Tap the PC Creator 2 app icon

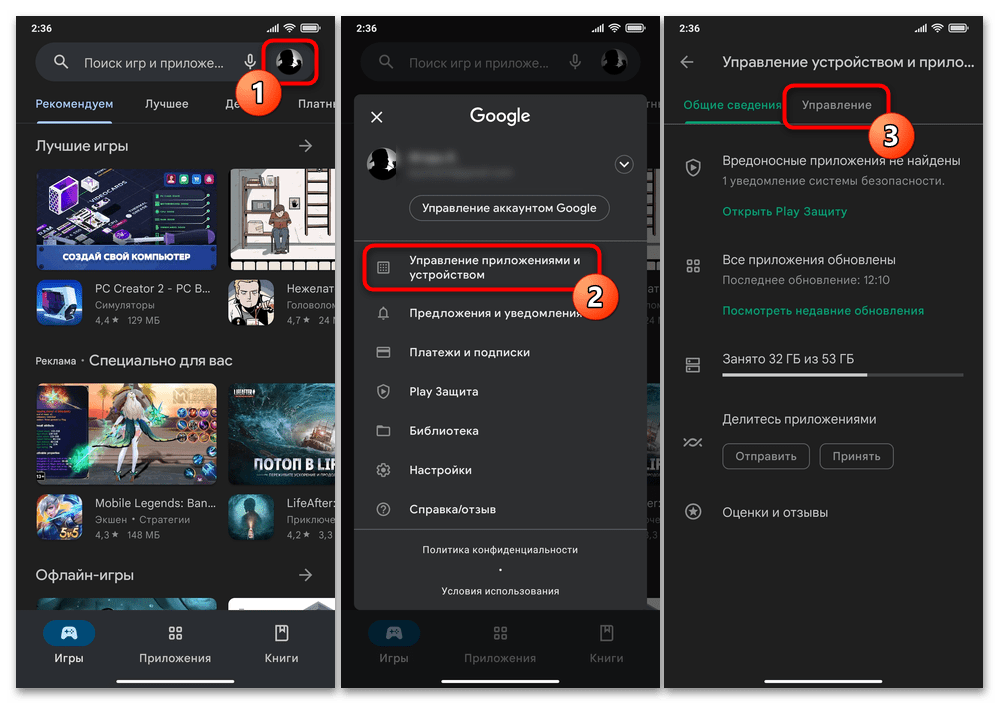pyautogui.click(x=59, y=303)
